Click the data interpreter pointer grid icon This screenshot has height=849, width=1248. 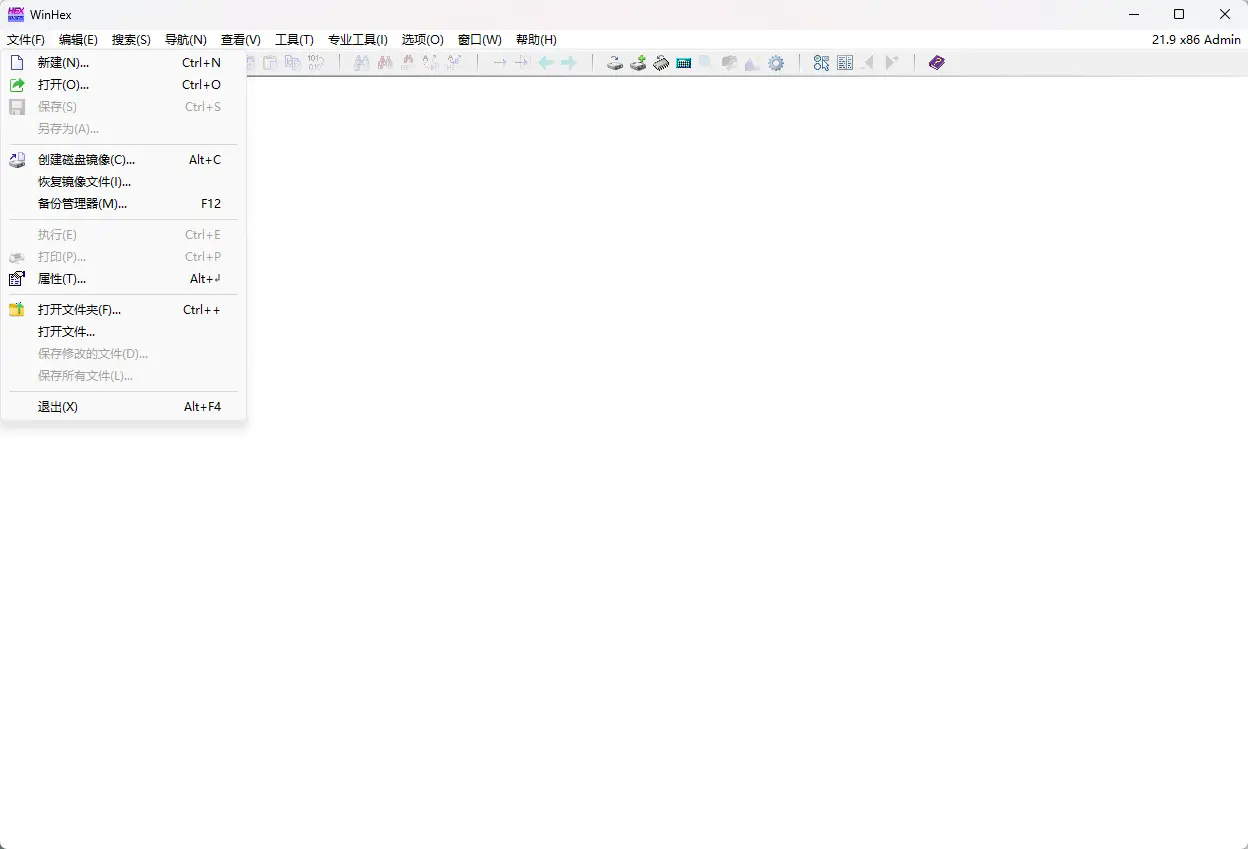coord(821,63)
